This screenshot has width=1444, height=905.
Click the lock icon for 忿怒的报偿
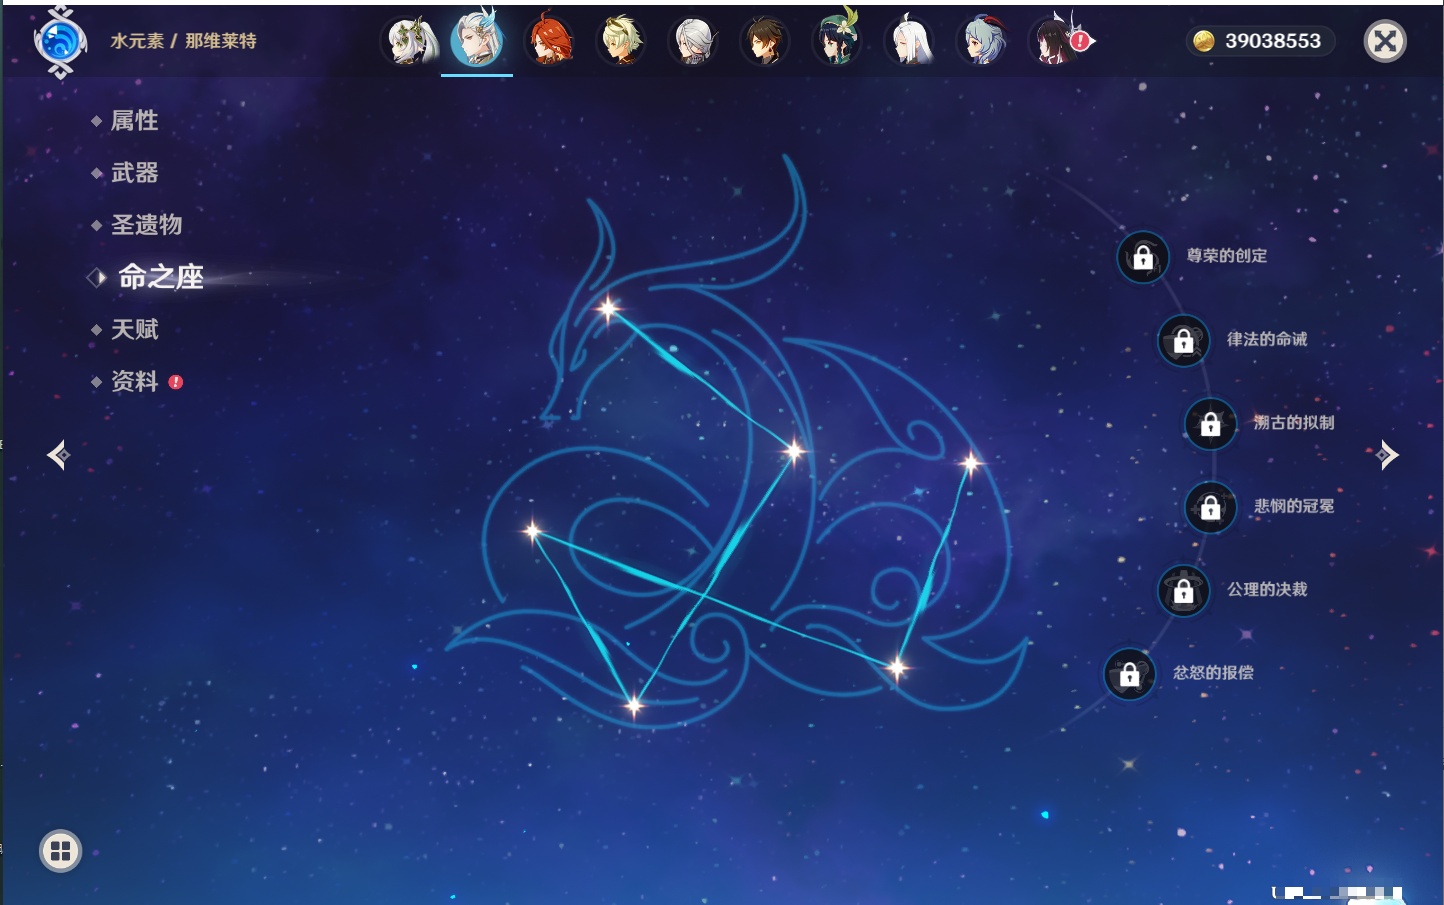1129,674
